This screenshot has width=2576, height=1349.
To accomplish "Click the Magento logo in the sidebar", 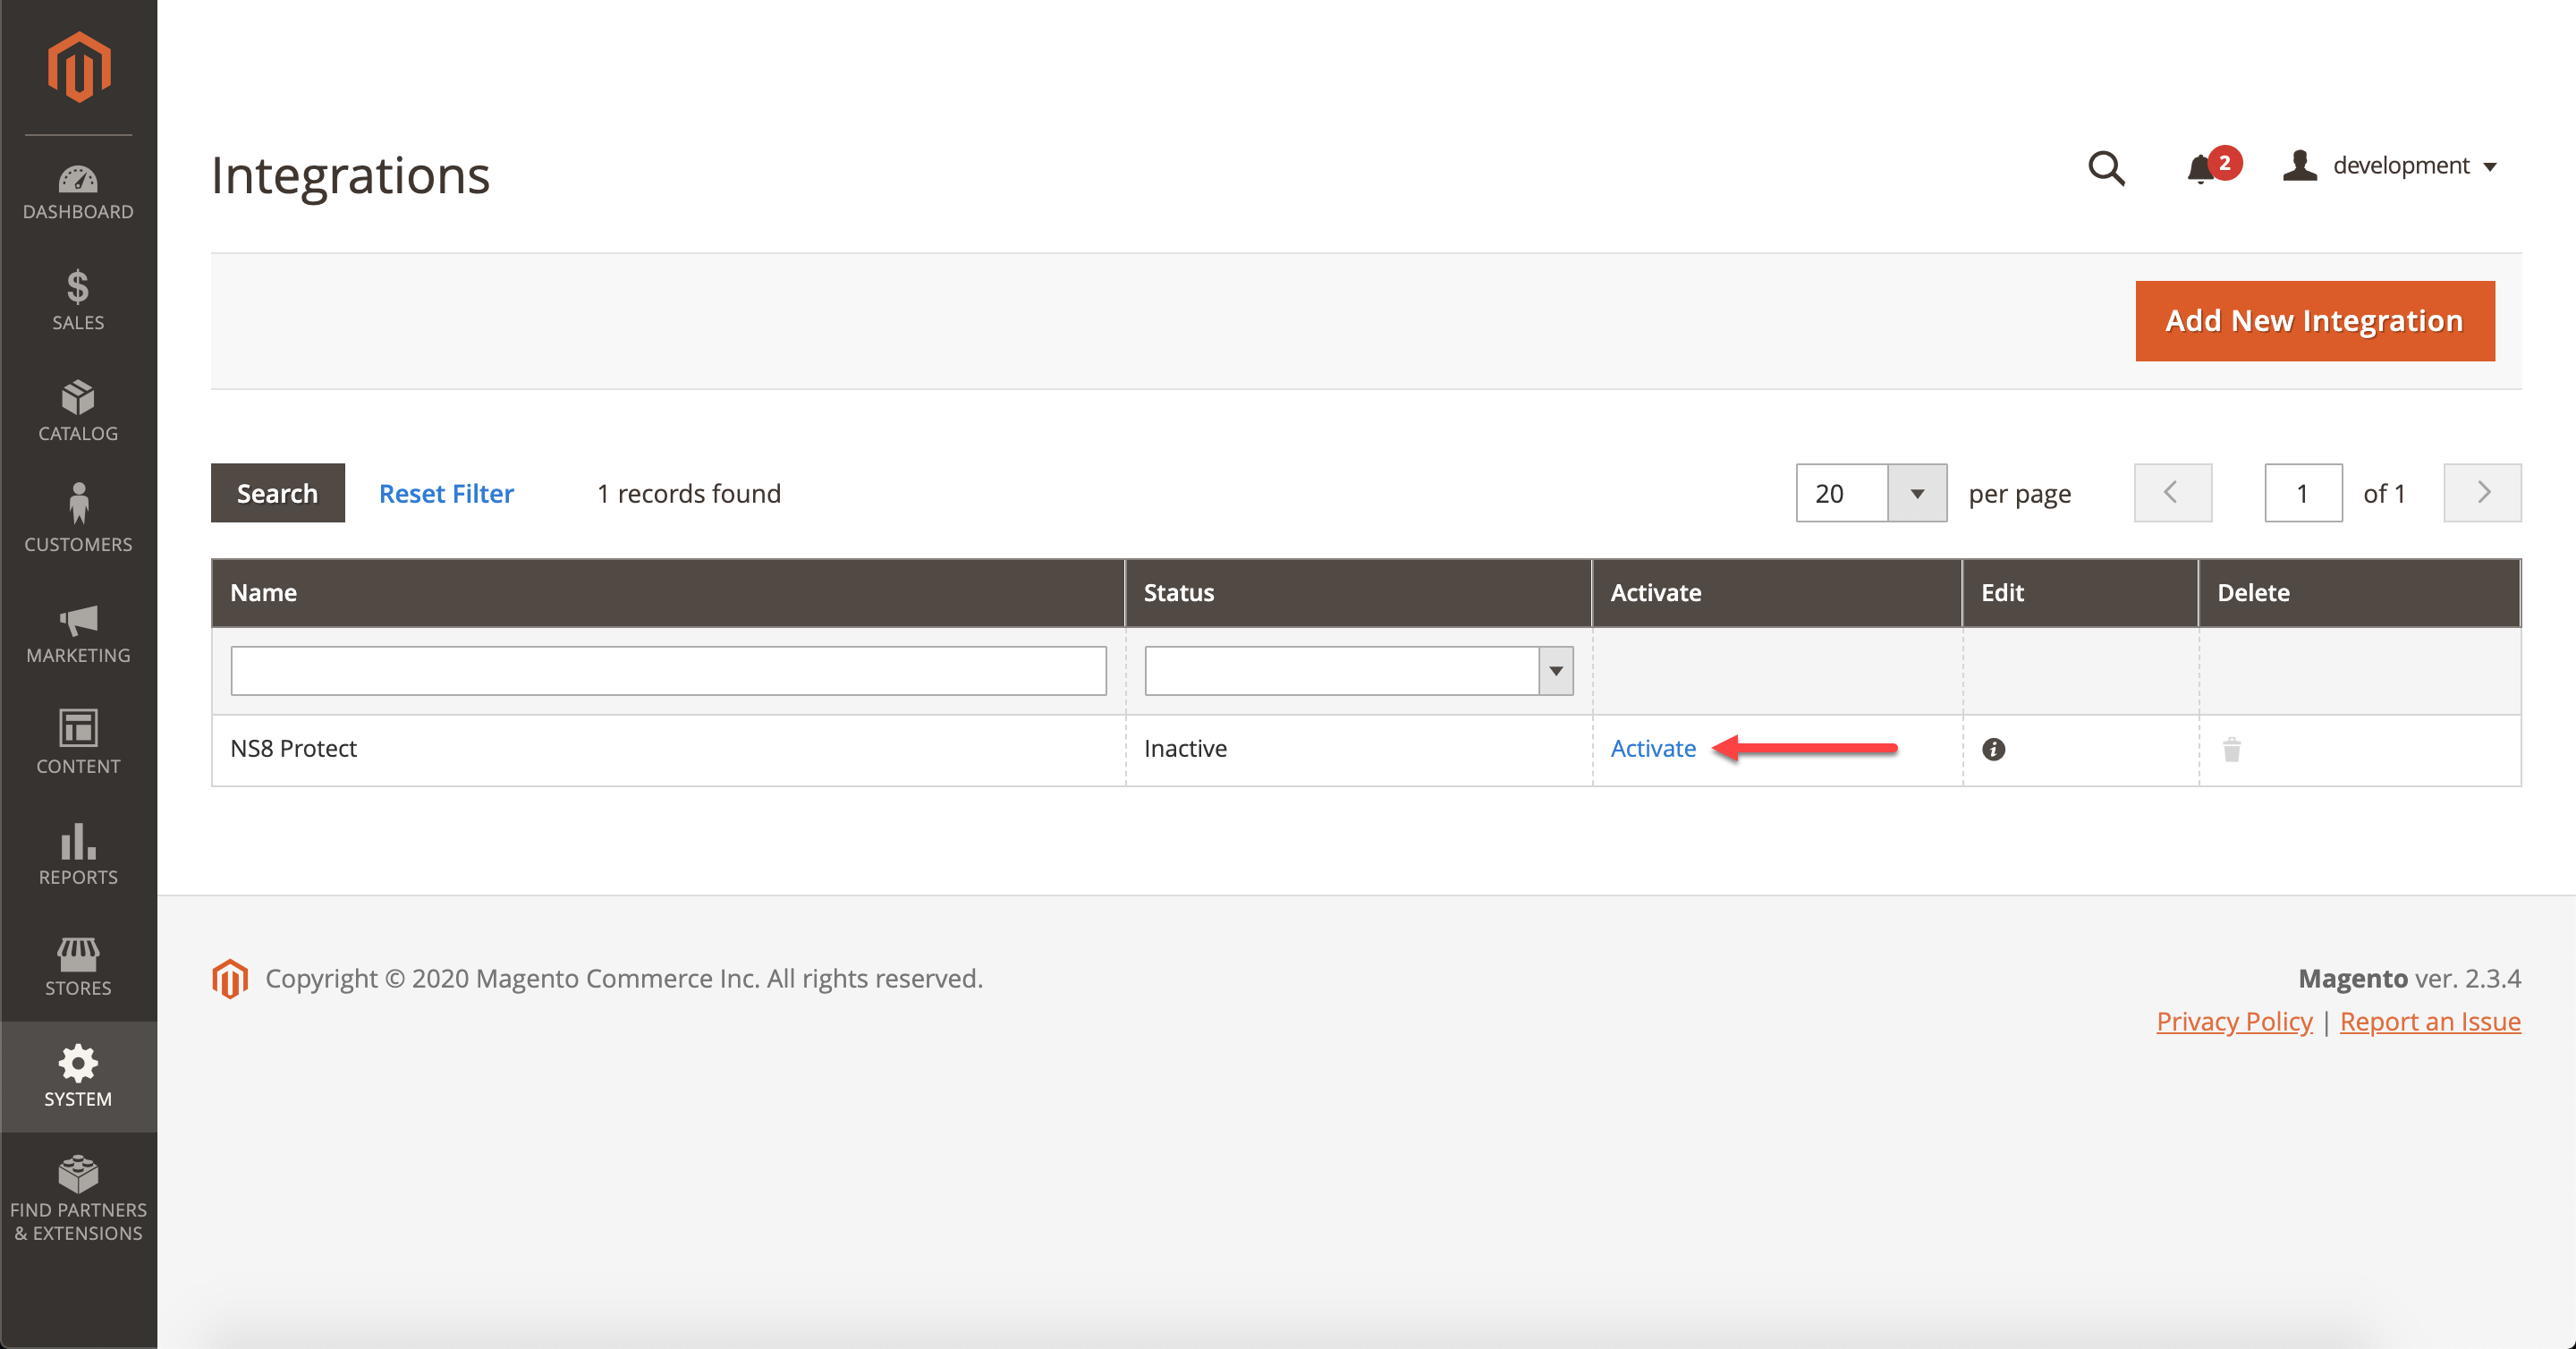I will [x=78, y=66].
